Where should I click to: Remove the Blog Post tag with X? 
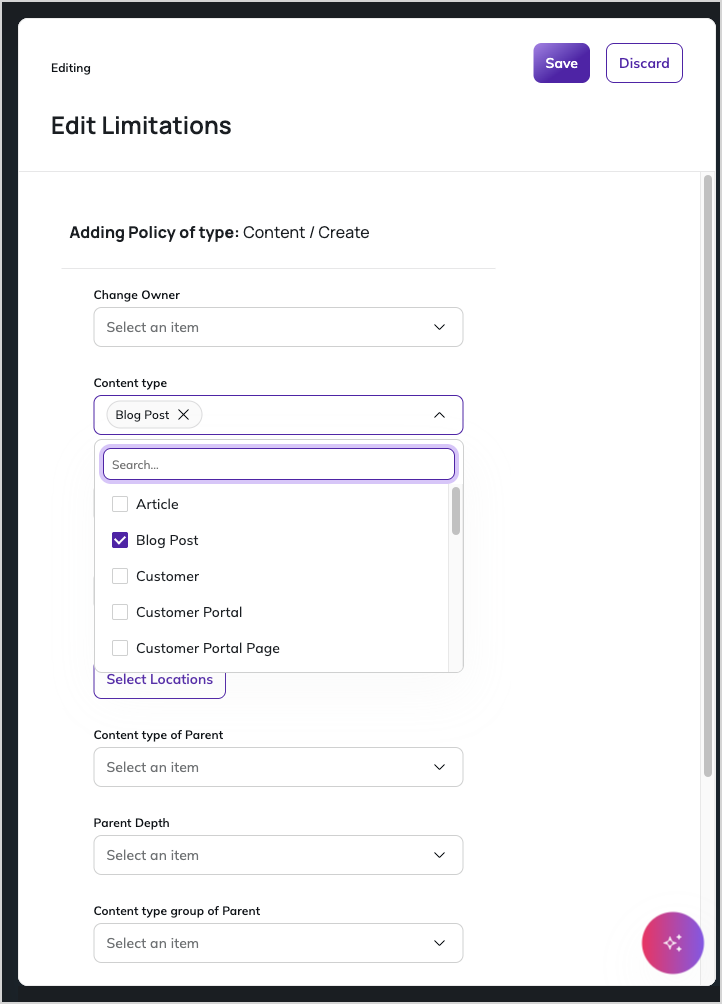(184, 415)
